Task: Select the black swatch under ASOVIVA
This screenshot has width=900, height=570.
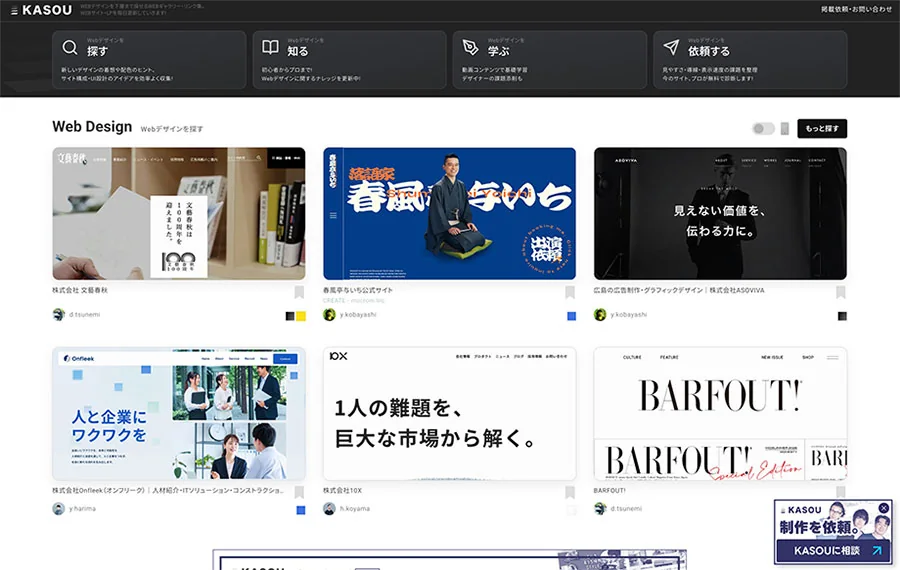Action: point(842,316)
